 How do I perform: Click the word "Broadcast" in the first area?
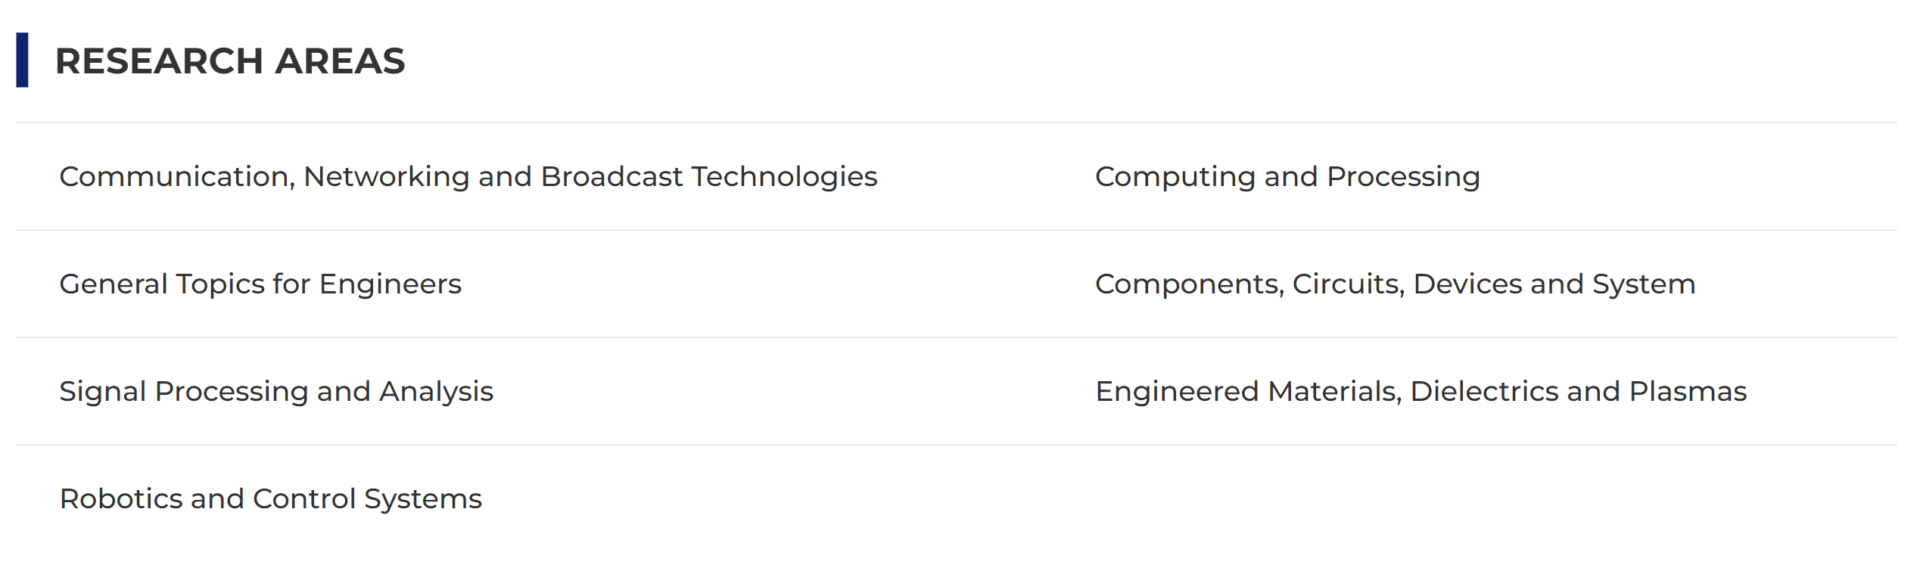click(x=611, y=177)
